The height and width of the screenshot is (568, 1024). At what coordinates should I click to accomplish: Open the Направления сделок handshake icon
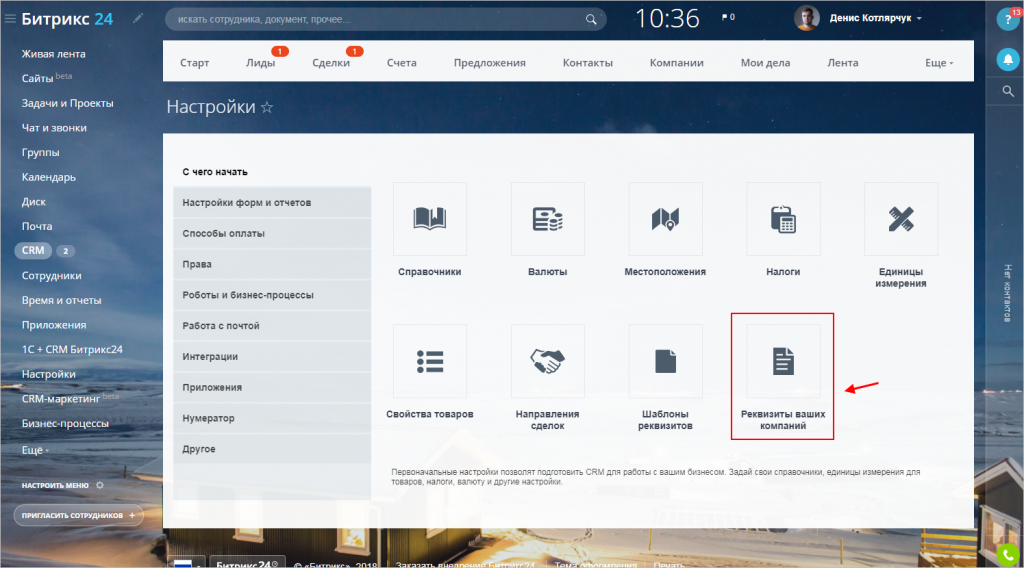coord(547,361)
